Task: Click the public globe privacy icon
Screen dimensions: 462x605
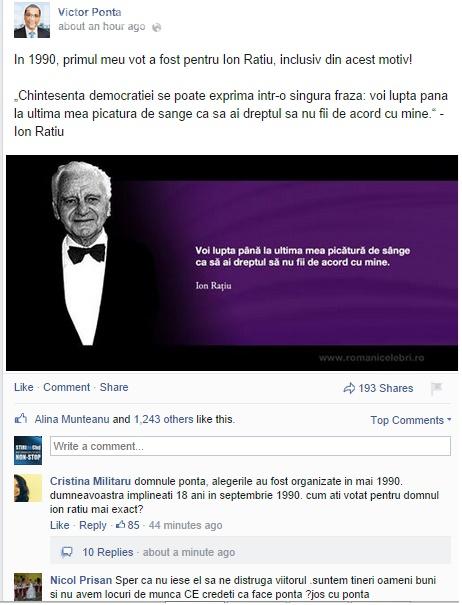Action: pyautogui.click(x=156, y=27)
